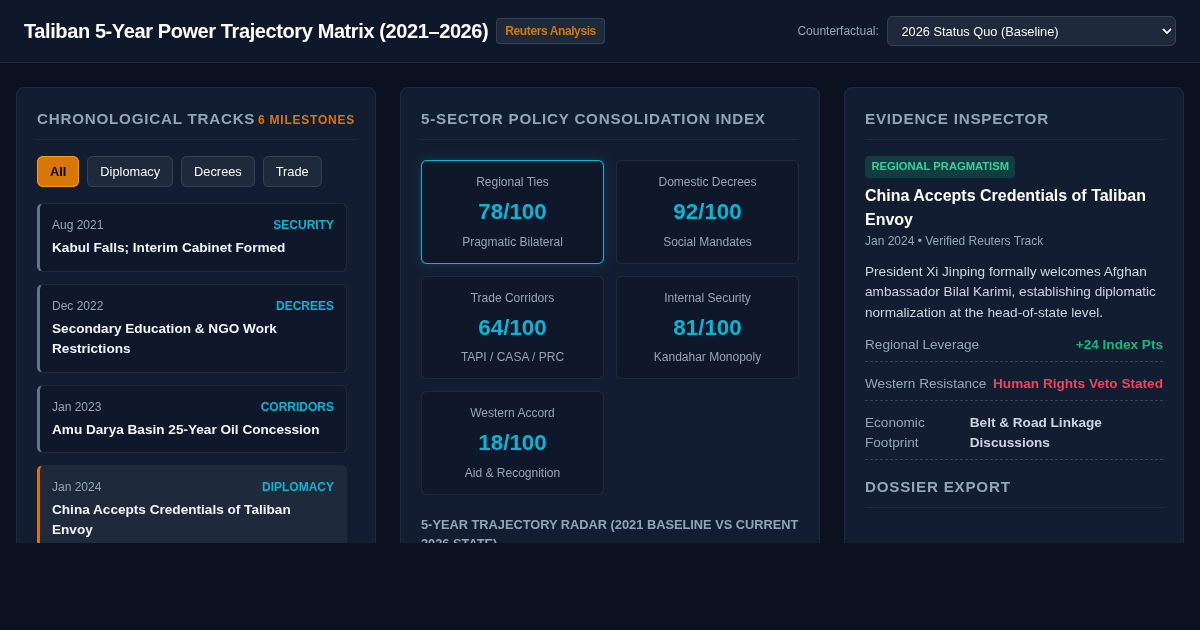Filter tracks by Decrees

(218, 171)
